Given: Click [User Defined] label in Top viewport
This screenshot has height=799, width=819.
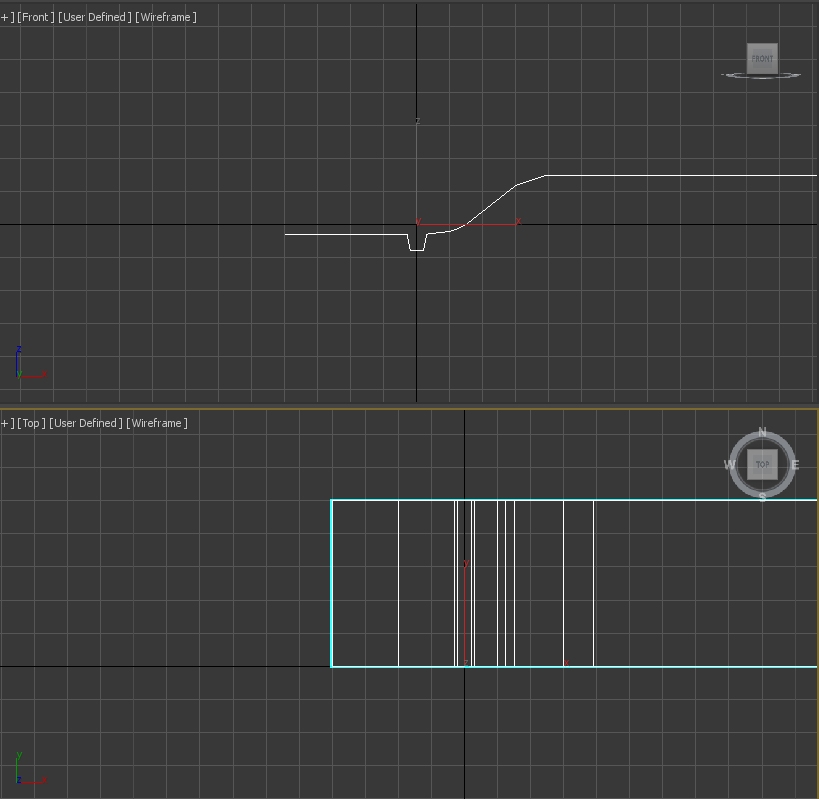Looking at the screenshot, I should click(85, 423).
